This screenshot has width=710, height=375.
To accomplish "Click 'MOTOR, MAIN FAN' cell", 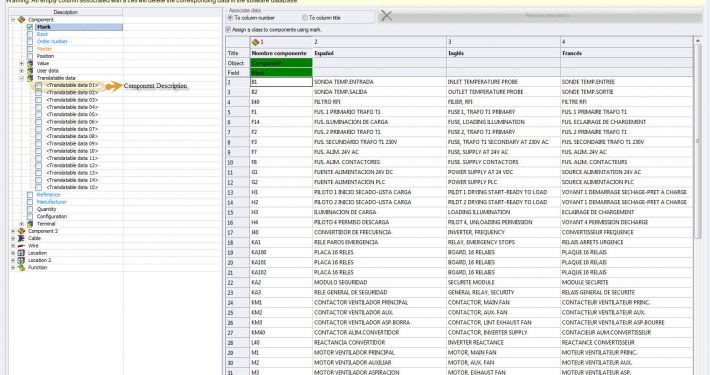I will click(504, 352).
